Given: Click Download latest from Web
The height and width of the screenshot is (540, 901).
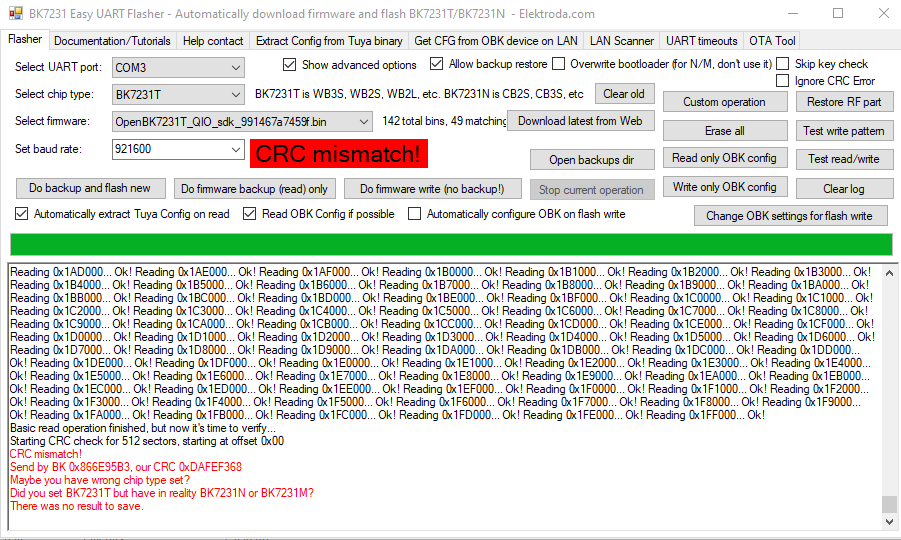Looking at the screenshot, I should coord(580,121).
